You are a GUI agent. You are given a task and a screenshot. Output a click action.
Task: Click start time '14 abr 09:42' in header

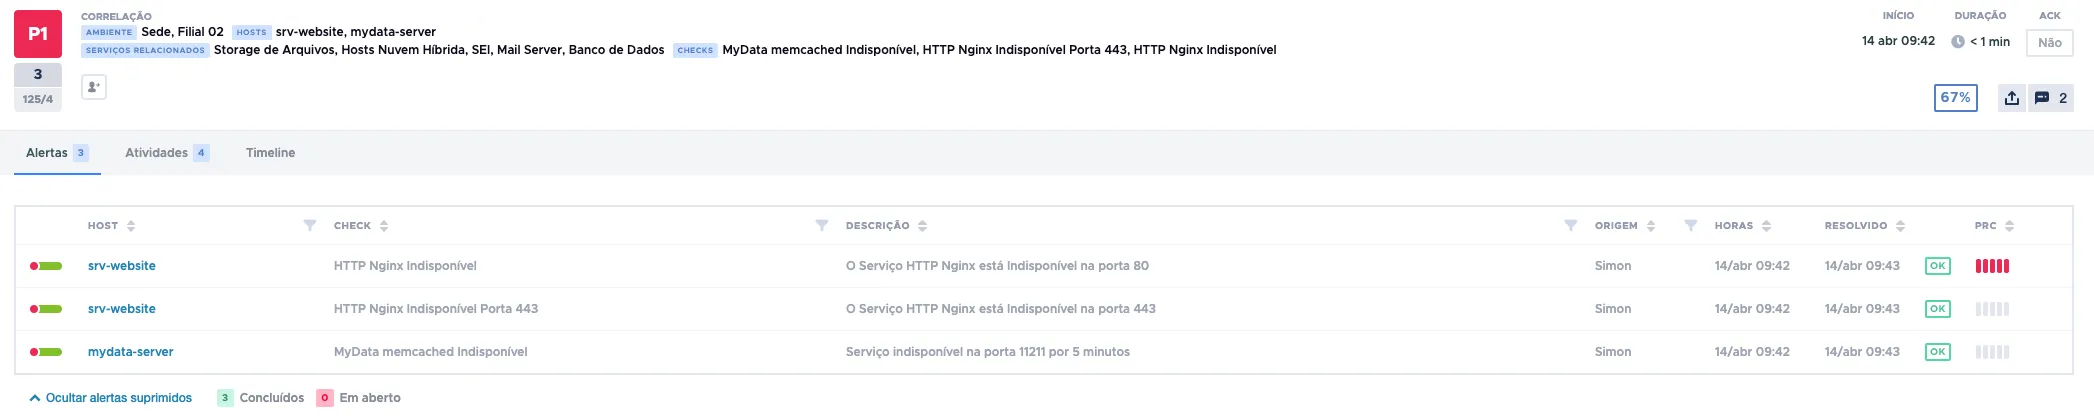(x=1898, y=42)
